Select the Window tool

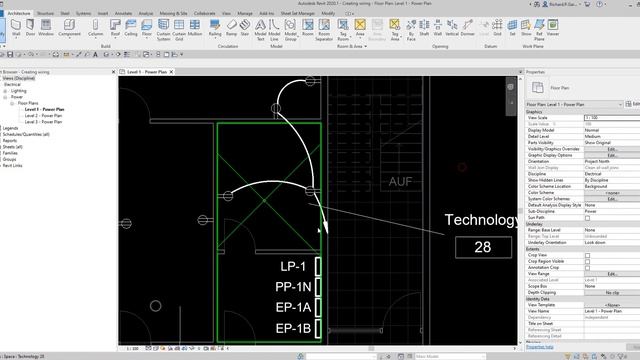tap(46, 28)
